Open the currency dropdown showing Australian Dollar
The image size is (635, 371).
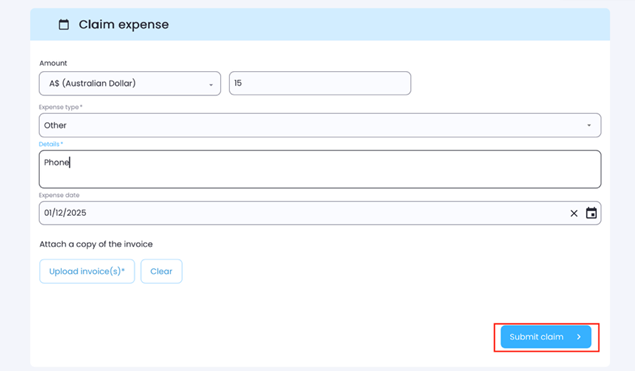[x=130, y=83]
